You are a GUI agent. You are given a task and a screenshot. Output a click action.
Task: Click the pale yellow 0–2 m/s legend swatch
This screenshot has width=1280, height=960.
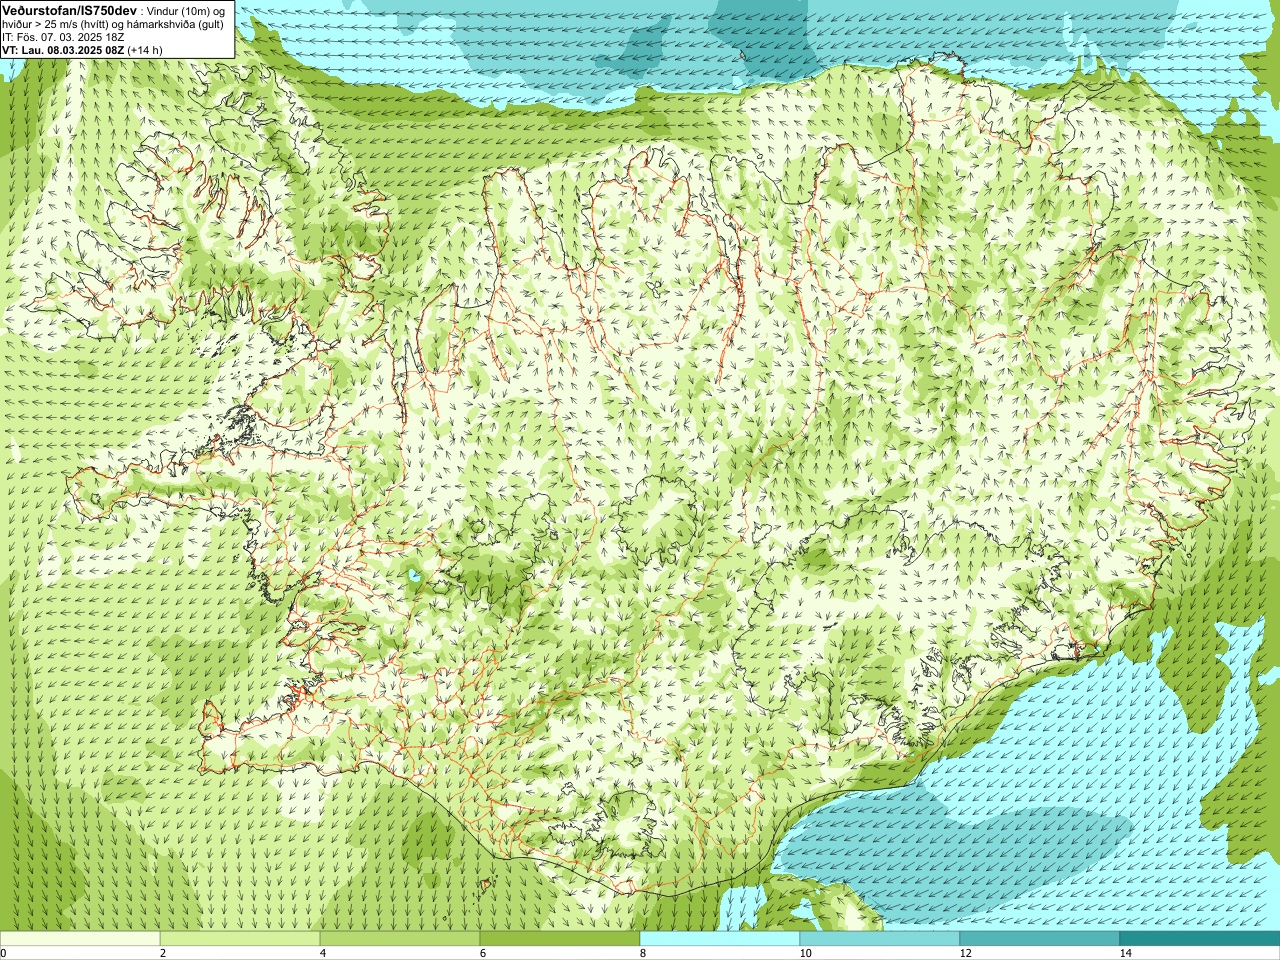(x=80, y=939)
